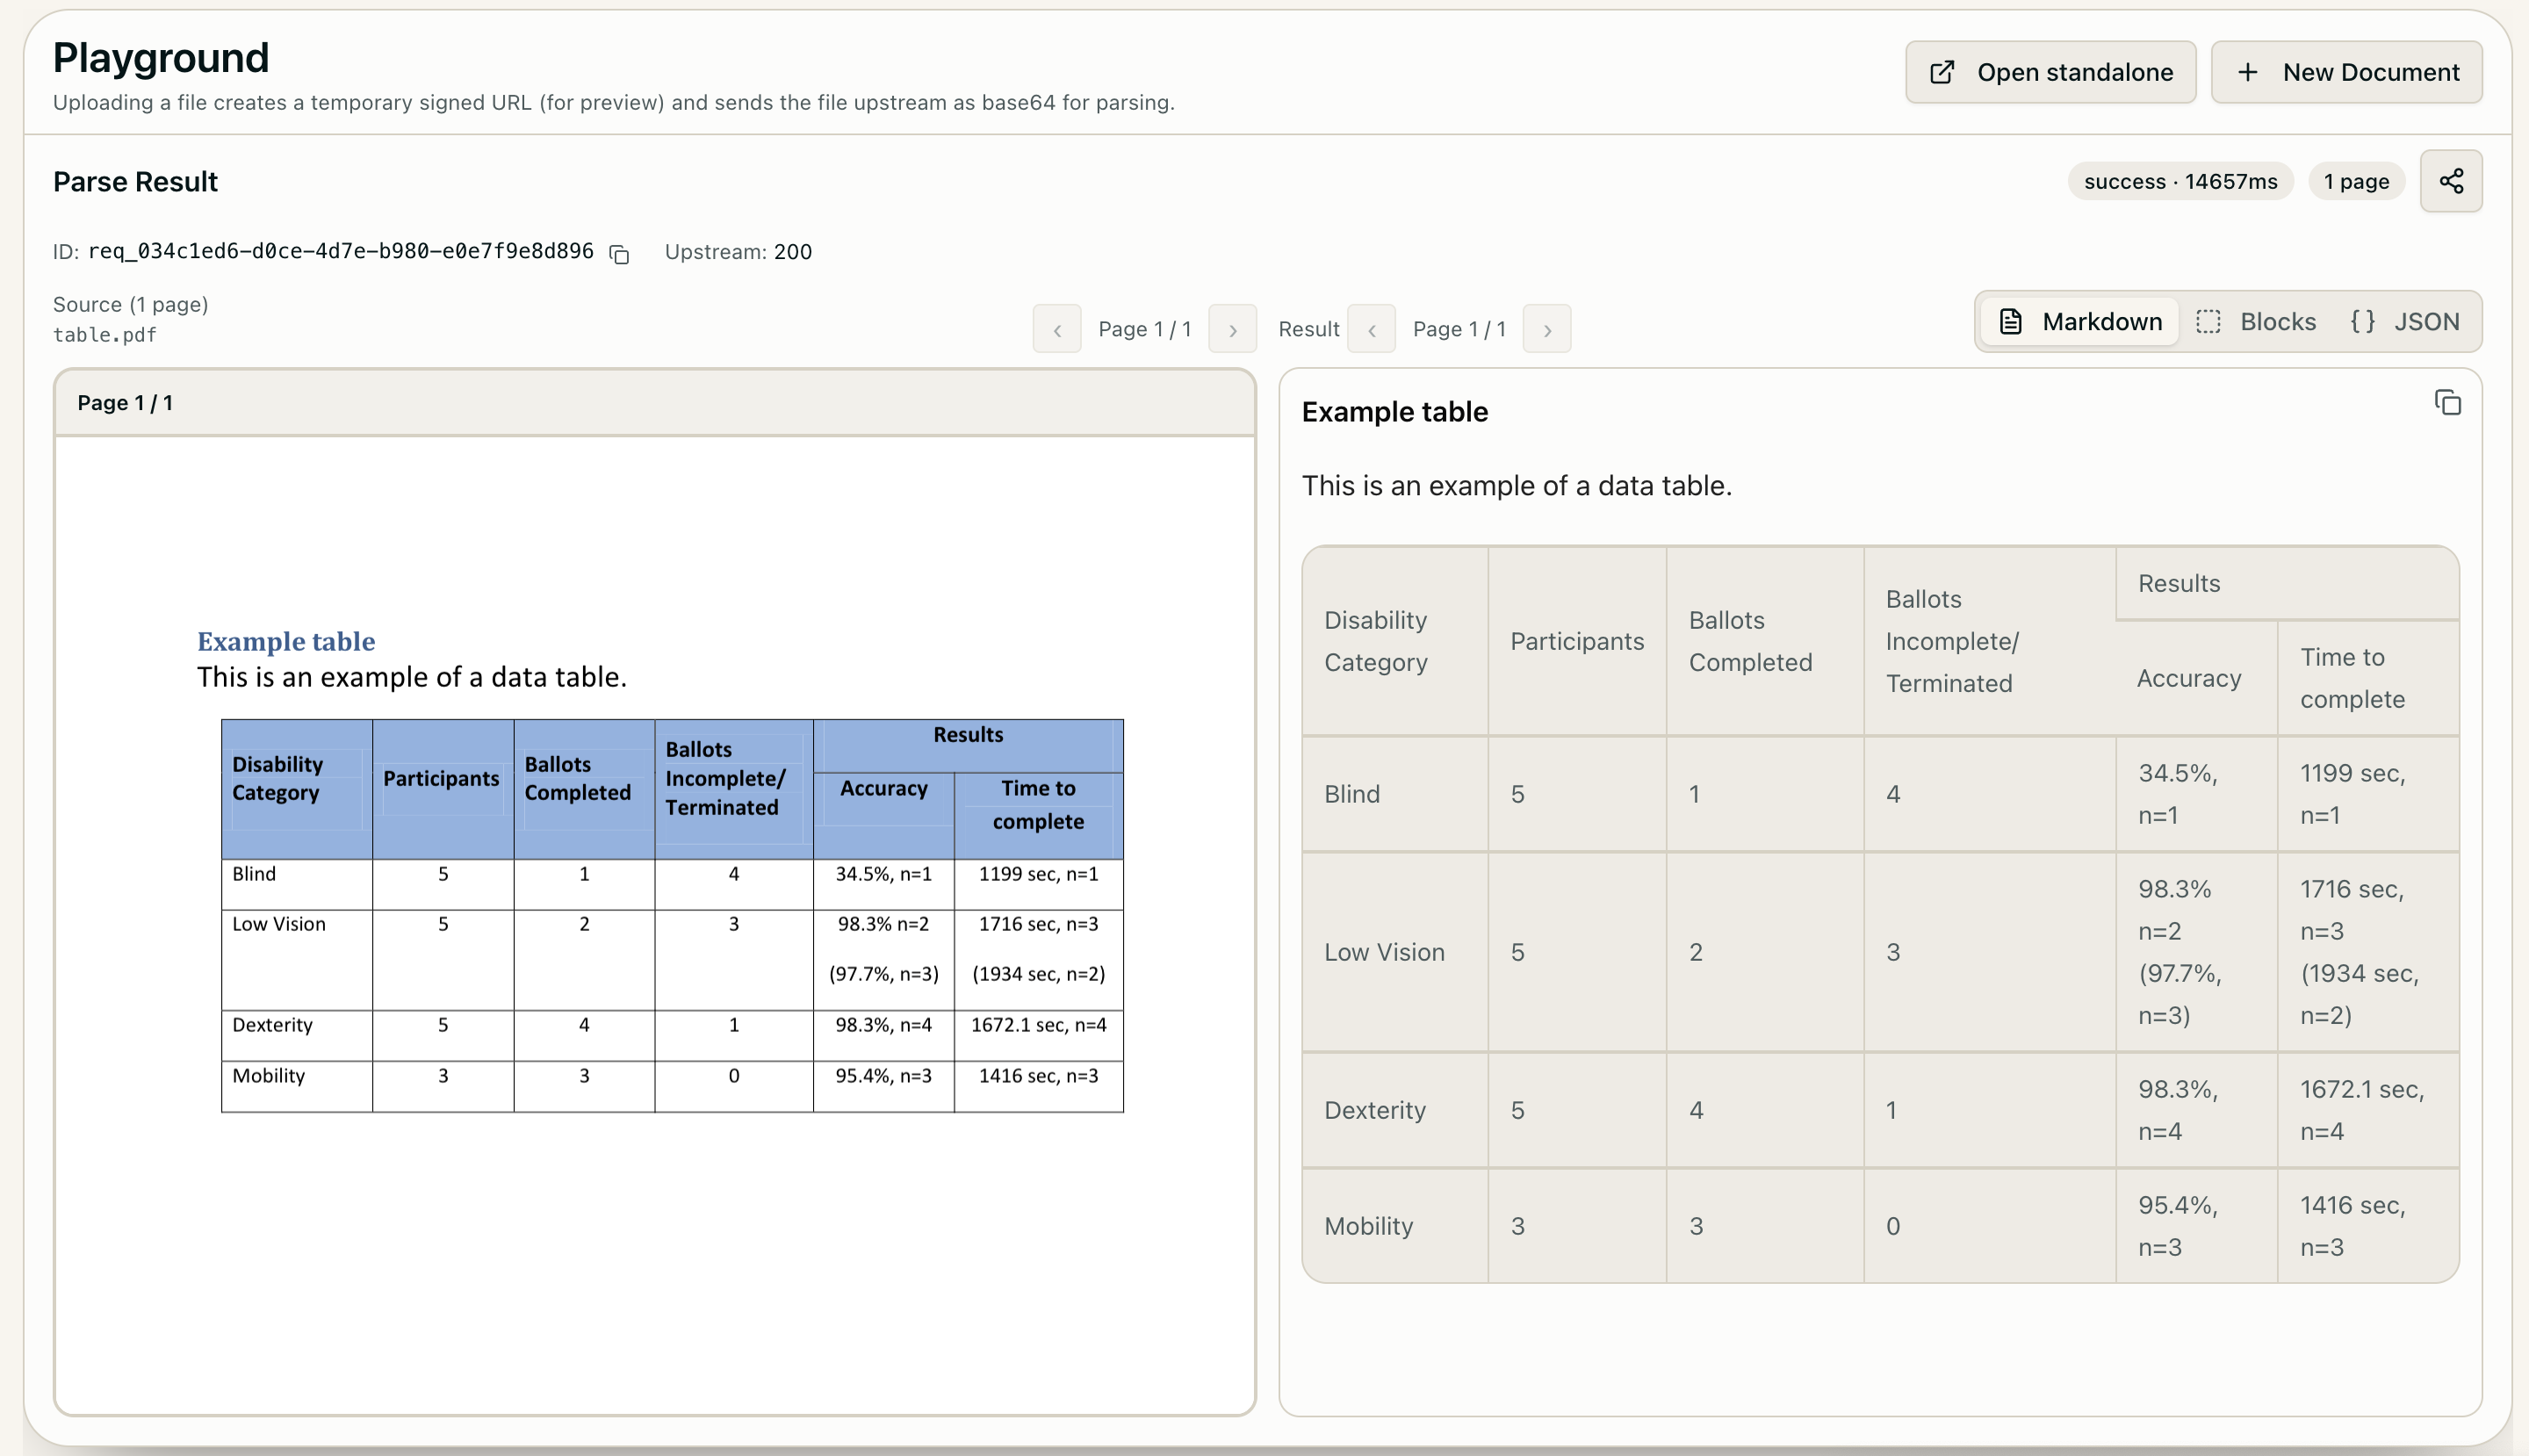Screen dimensions: 2529x1456
Task: Select the Low Vision row cell in parsed table
Action: tap(1384, 952)
